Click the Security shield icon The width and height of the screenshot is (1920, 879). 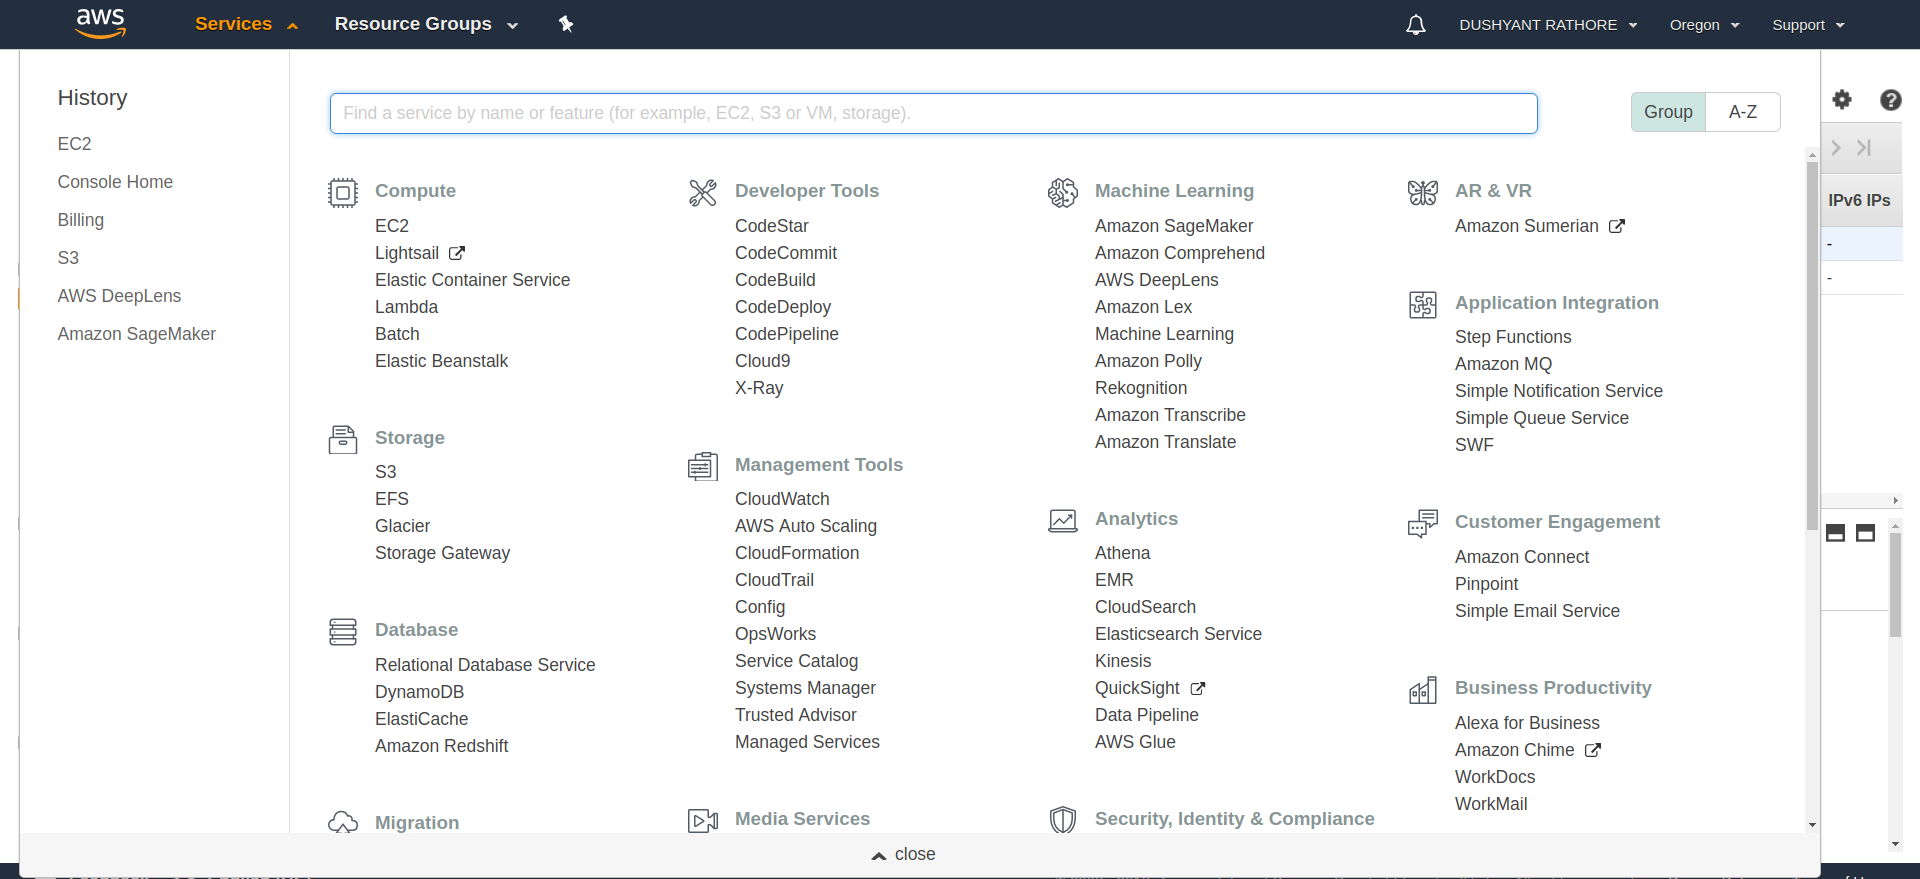pos(1063,820)
